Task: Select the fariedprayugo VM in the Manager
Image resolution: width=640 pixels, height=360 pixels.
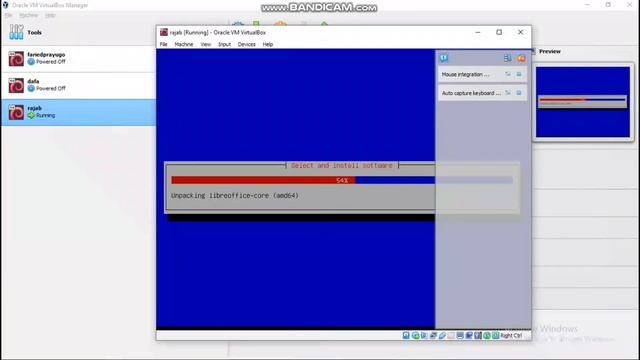Action: click(78, 59)
